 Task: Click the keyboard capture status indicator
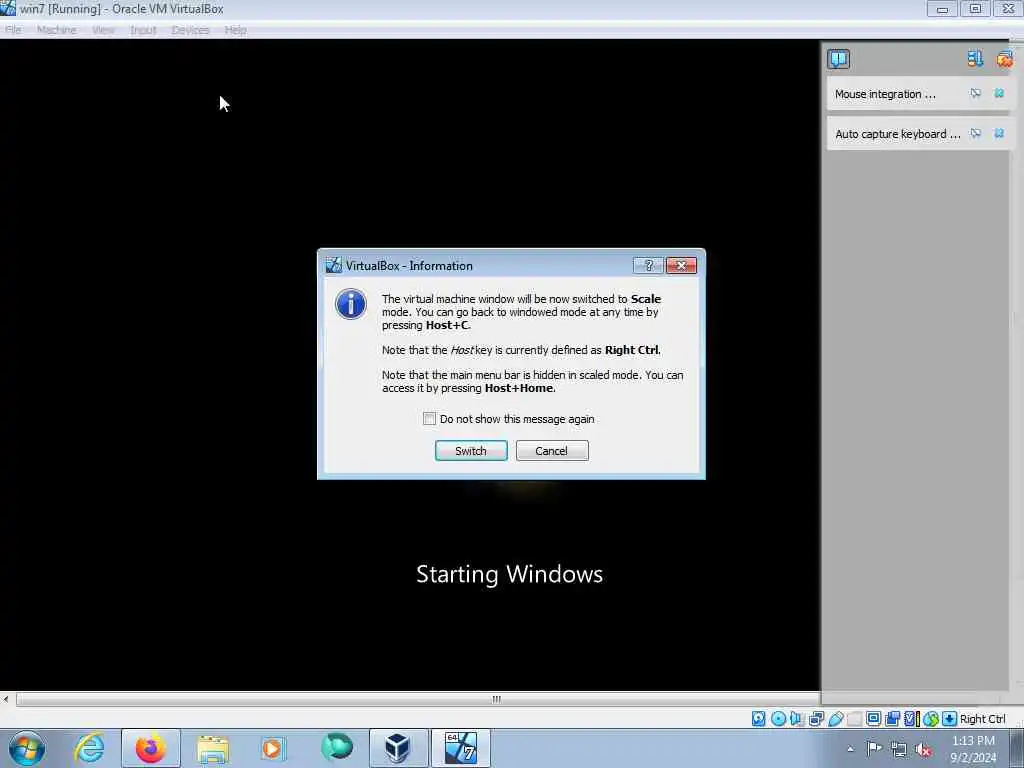pyautogui.click(x=950, y=718)
